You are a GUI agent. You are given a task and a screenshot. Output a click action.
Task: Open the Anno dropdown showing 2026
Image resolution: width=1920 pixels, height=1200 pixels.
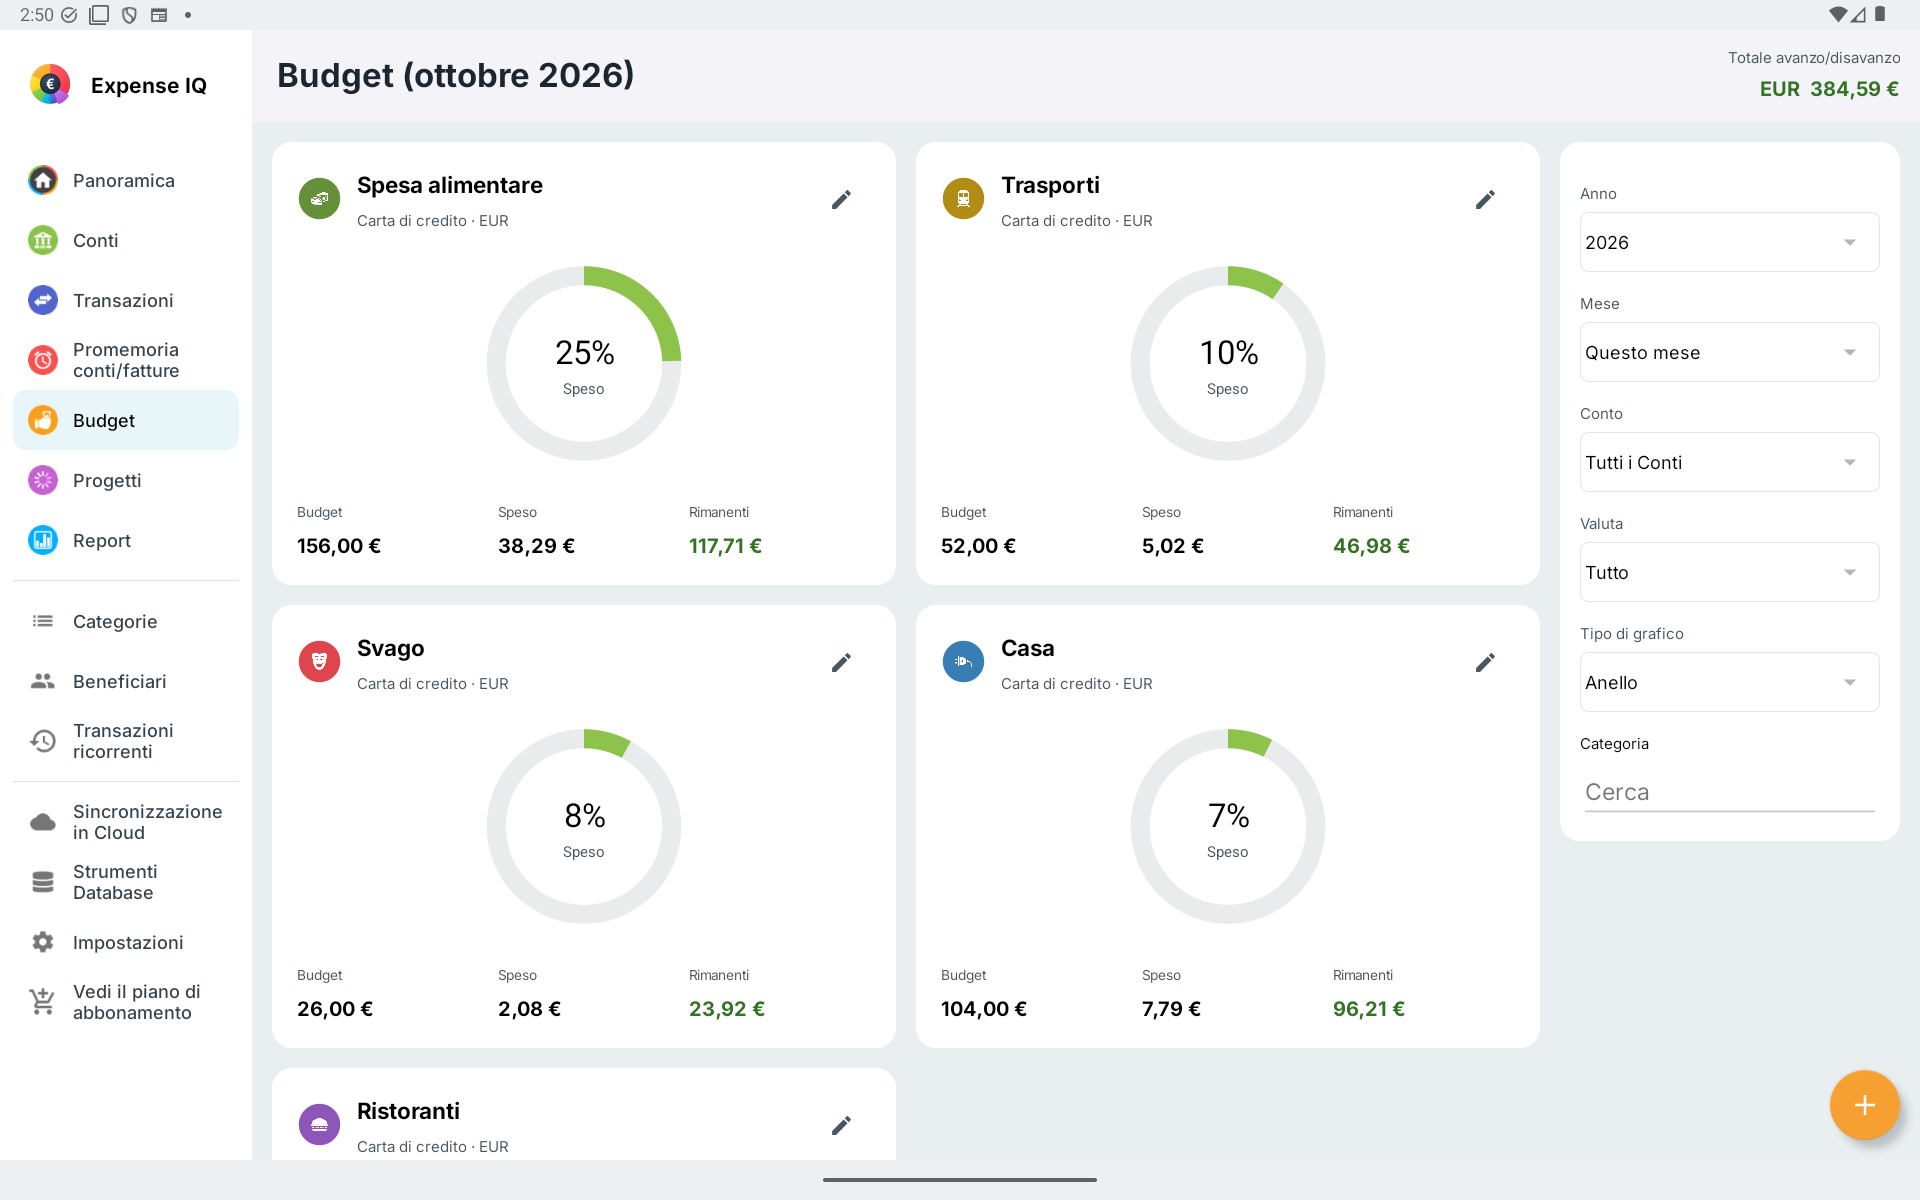1729,242
